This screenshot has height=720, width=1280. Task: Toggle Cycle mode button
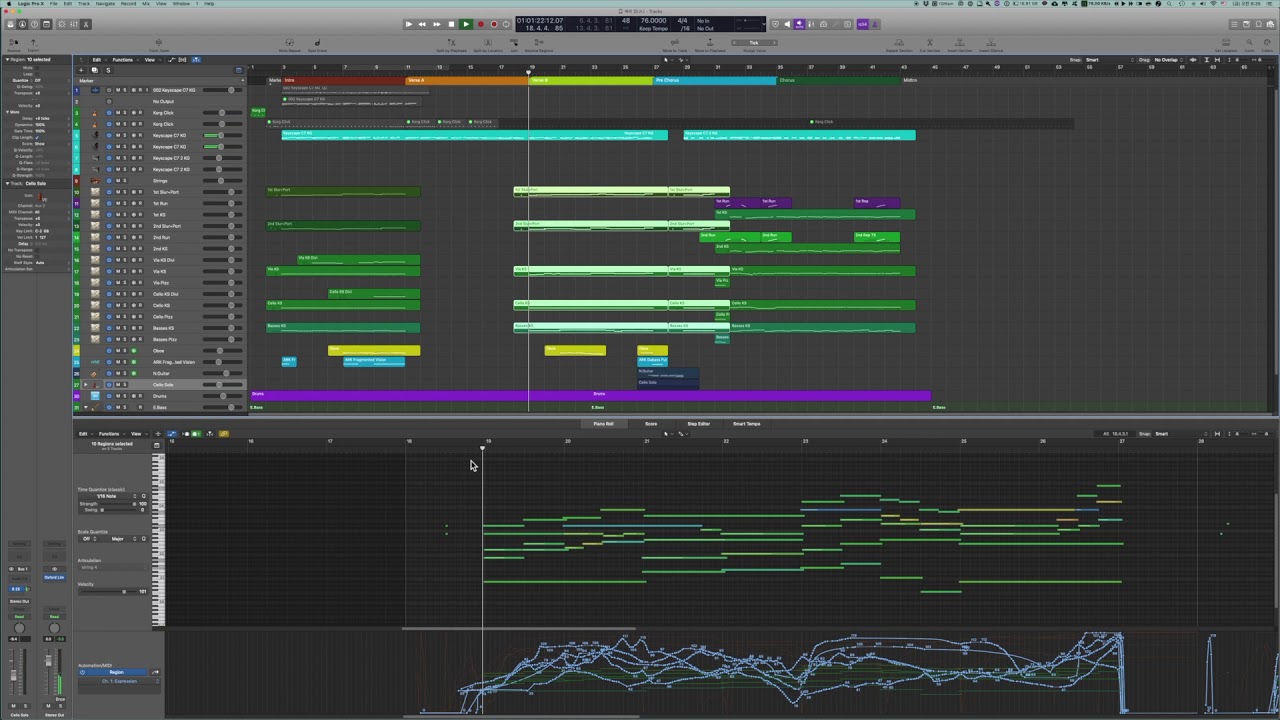pyautogui.click(x=506, y=24)
